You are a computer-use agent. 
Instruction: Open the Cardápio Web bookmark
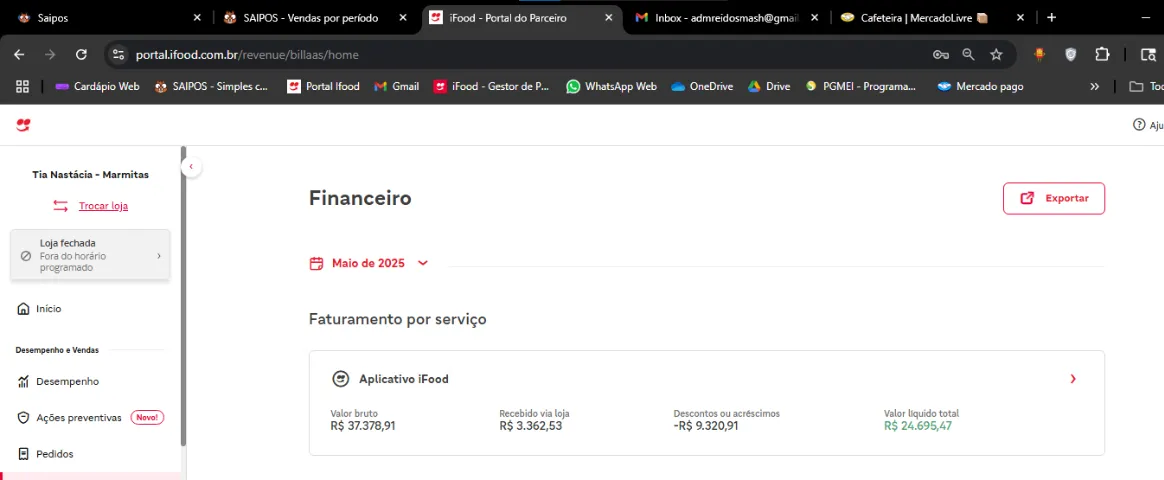(x=97, y=86)
